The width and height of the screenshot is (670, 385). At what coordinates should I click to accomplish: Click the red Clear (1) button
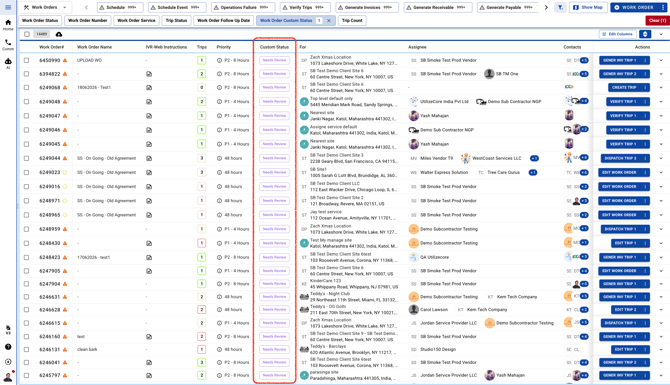(657, 21)
